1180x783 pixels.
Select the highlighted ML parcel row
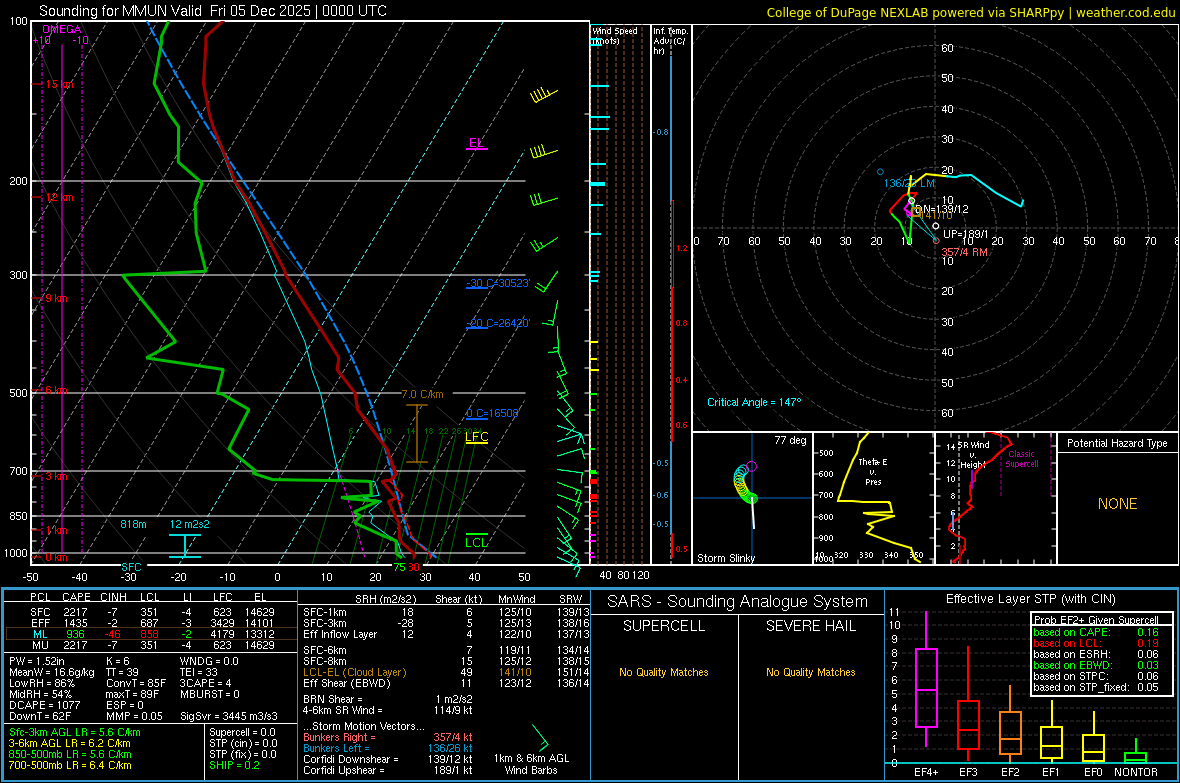151,634
